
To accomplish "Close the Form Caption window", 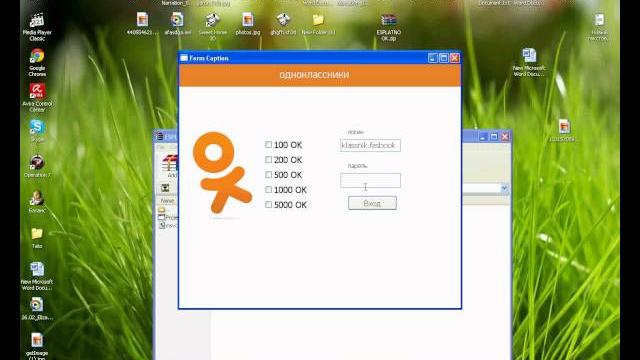I will point(455,58).
